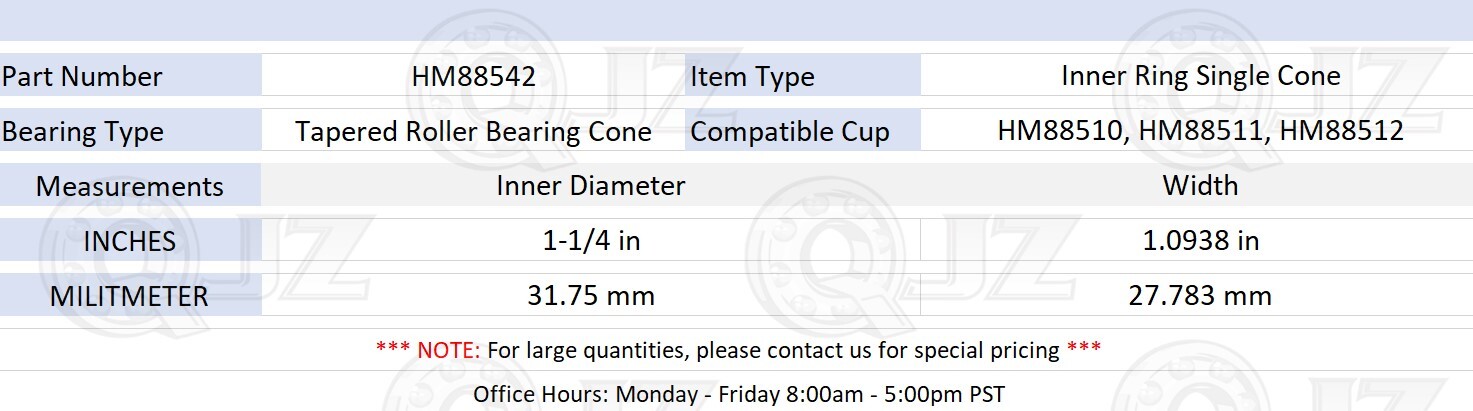Screen dimensions: 1473x411
Task: Select the 1.0938 in width value
Action: pos(1200,241)
